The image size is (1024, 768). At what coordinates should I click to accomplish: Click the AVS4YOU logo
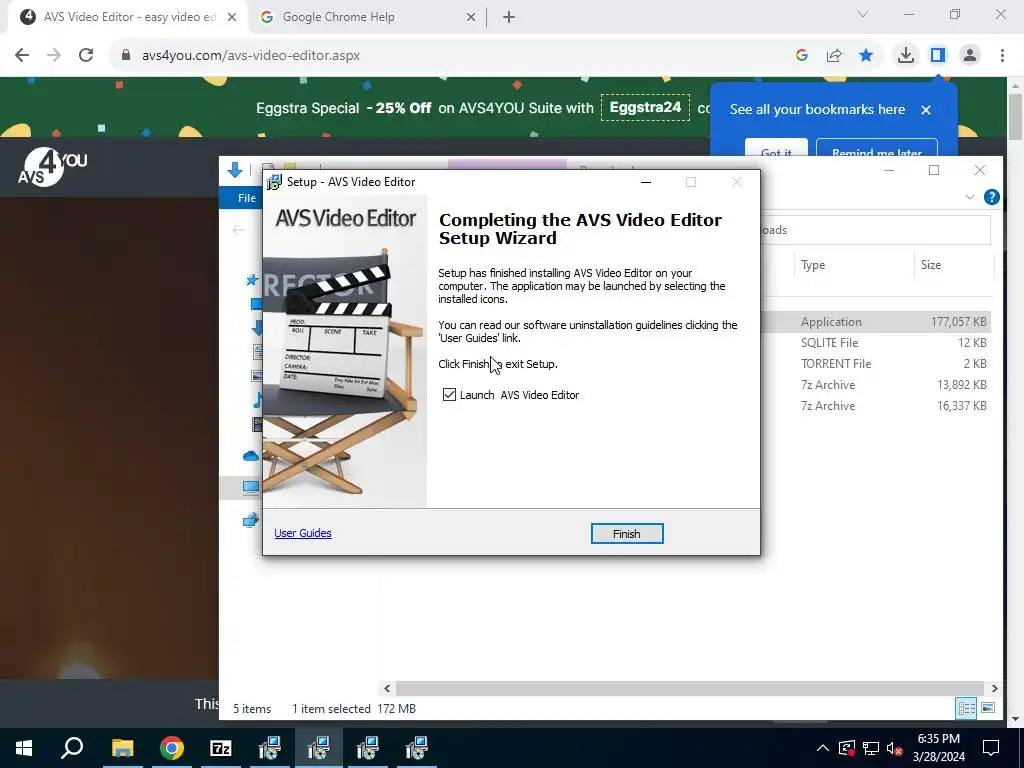[x=52, y=167]
